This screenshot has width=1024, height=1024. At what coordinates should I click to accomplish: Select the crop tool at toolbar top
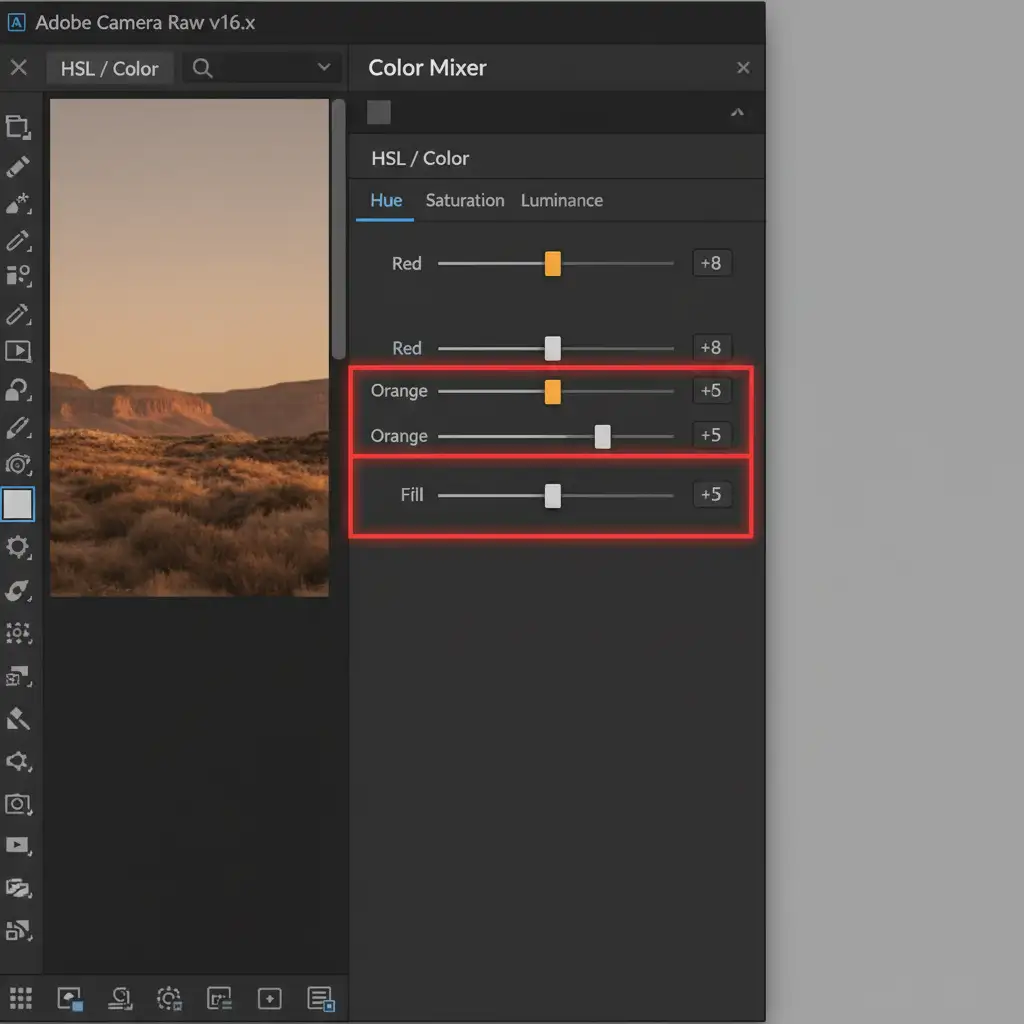[18, 126]
